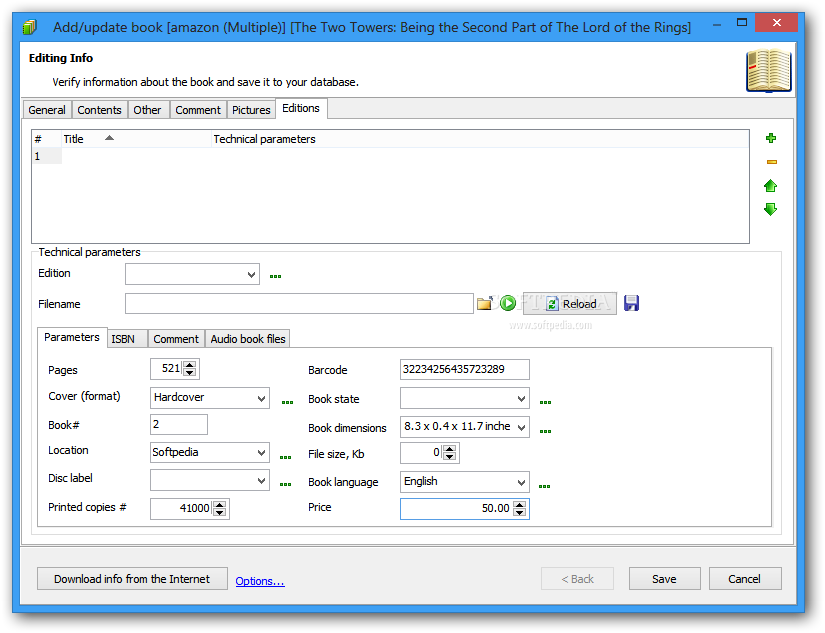Increase Pages value with up arrow
Image resolution: width=825 pixels, height=633 pixels.
[x=190, y=365]
